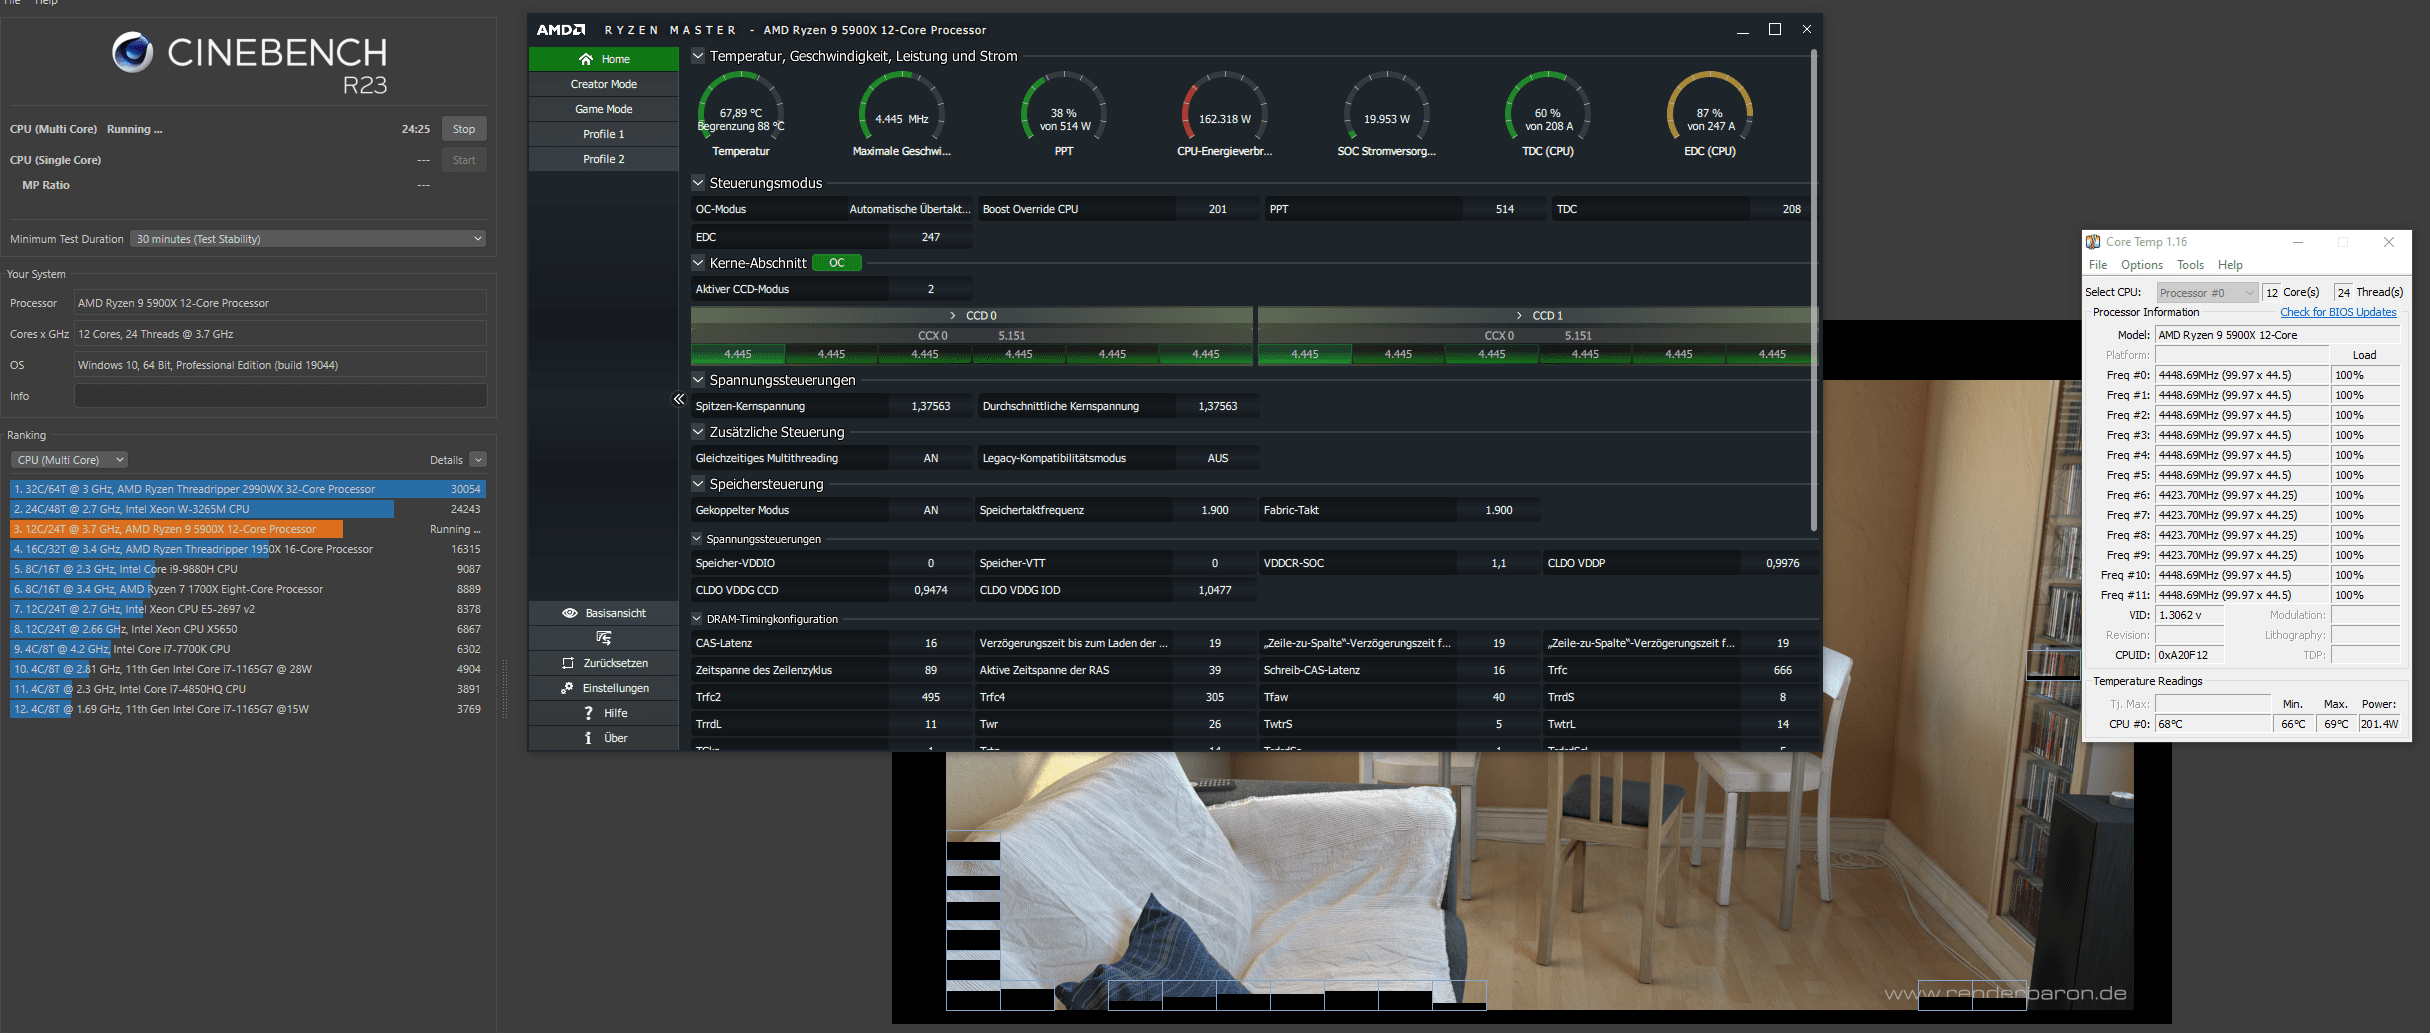Viewport: 2430px width, 1033px height.
Task: Open the Minimum Test Duration dropdown
Action: (x=308, y=239)
